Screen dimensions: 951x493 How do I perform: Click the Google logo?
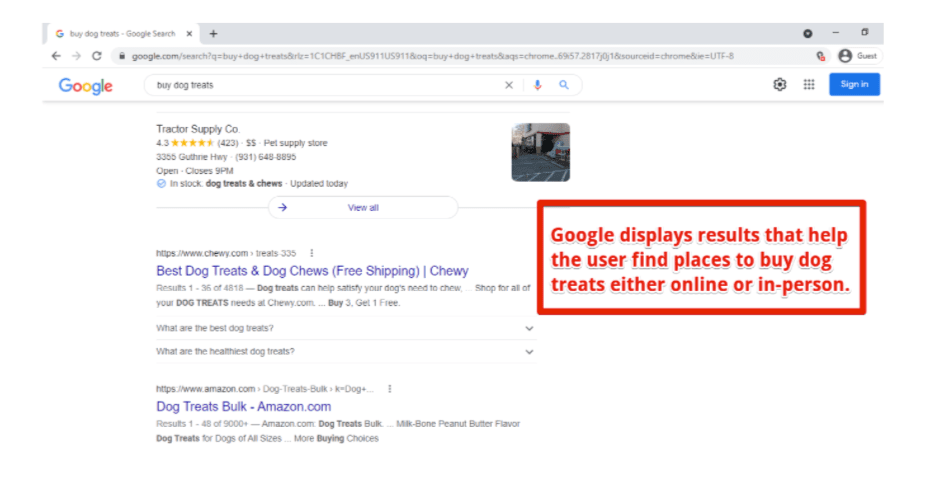86,86
